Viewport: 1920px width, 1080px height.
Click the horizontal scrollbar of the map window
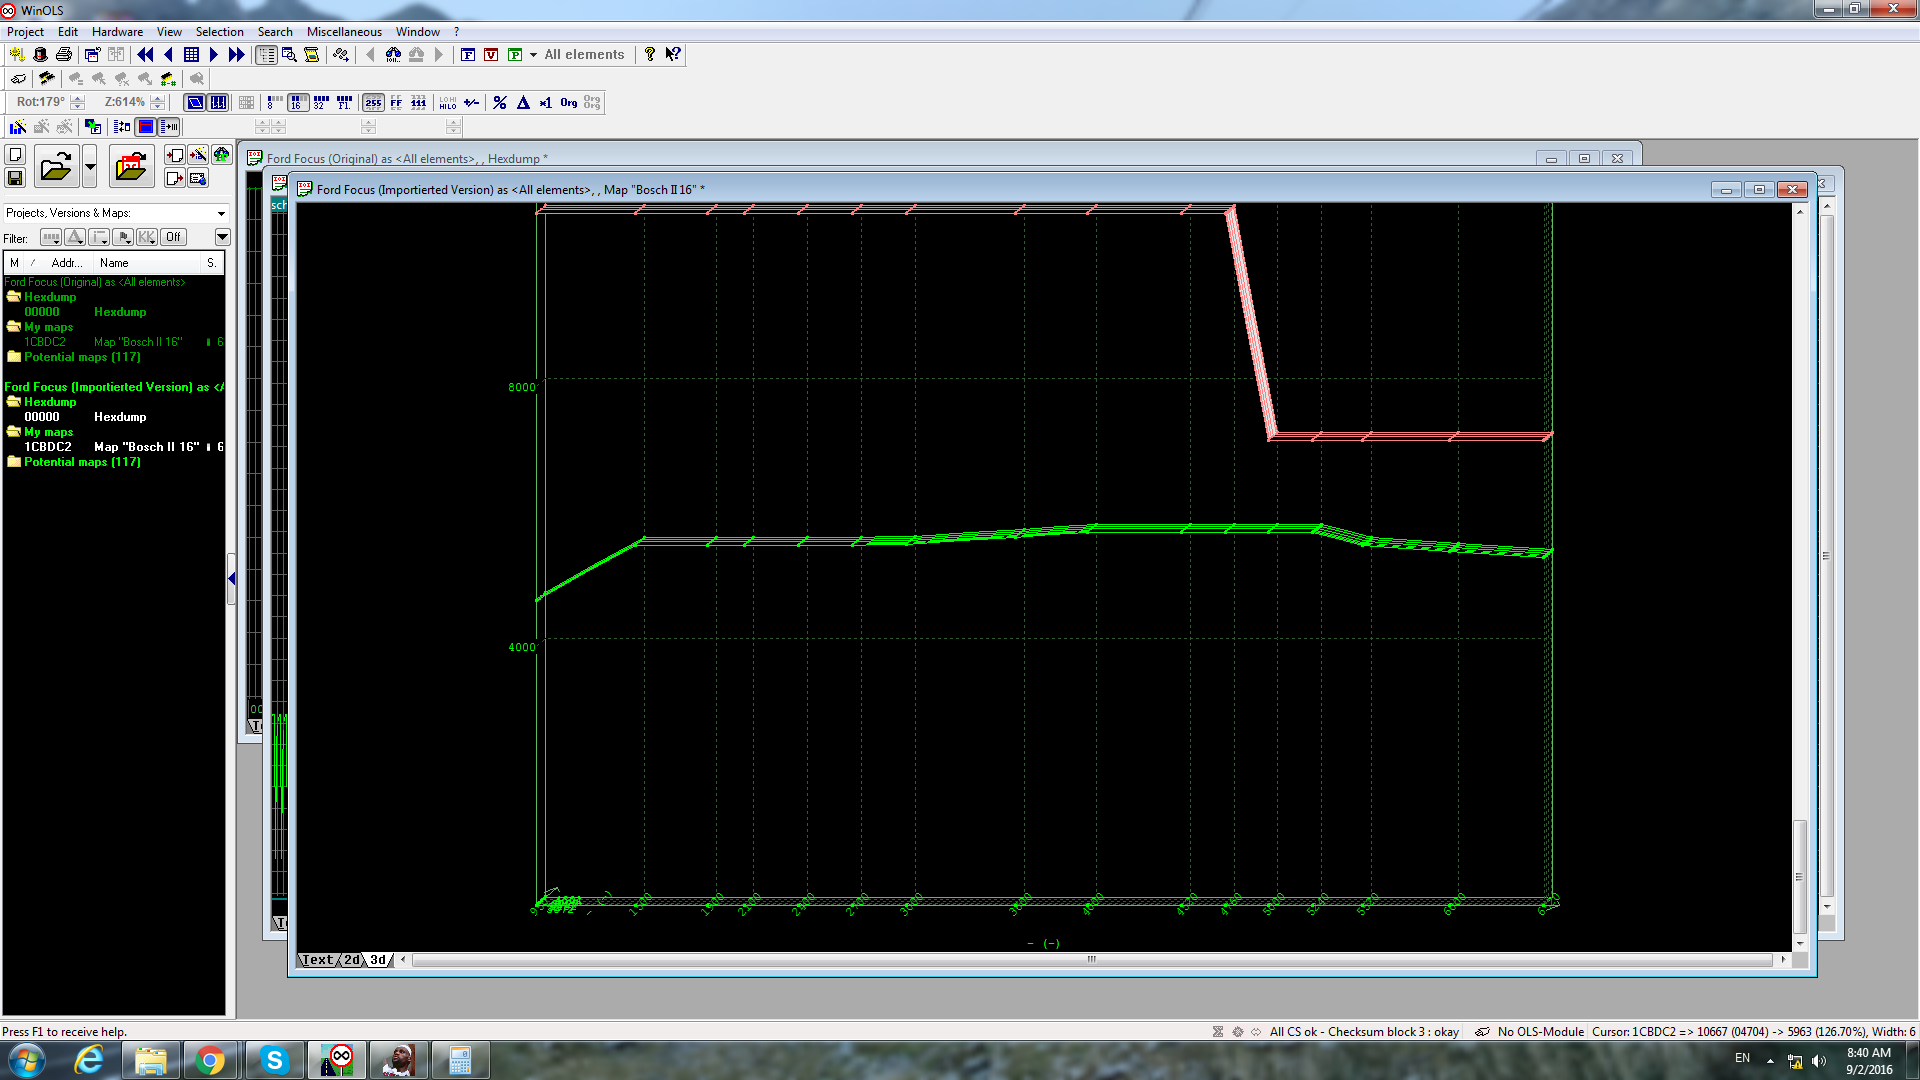coord(1092,960)
